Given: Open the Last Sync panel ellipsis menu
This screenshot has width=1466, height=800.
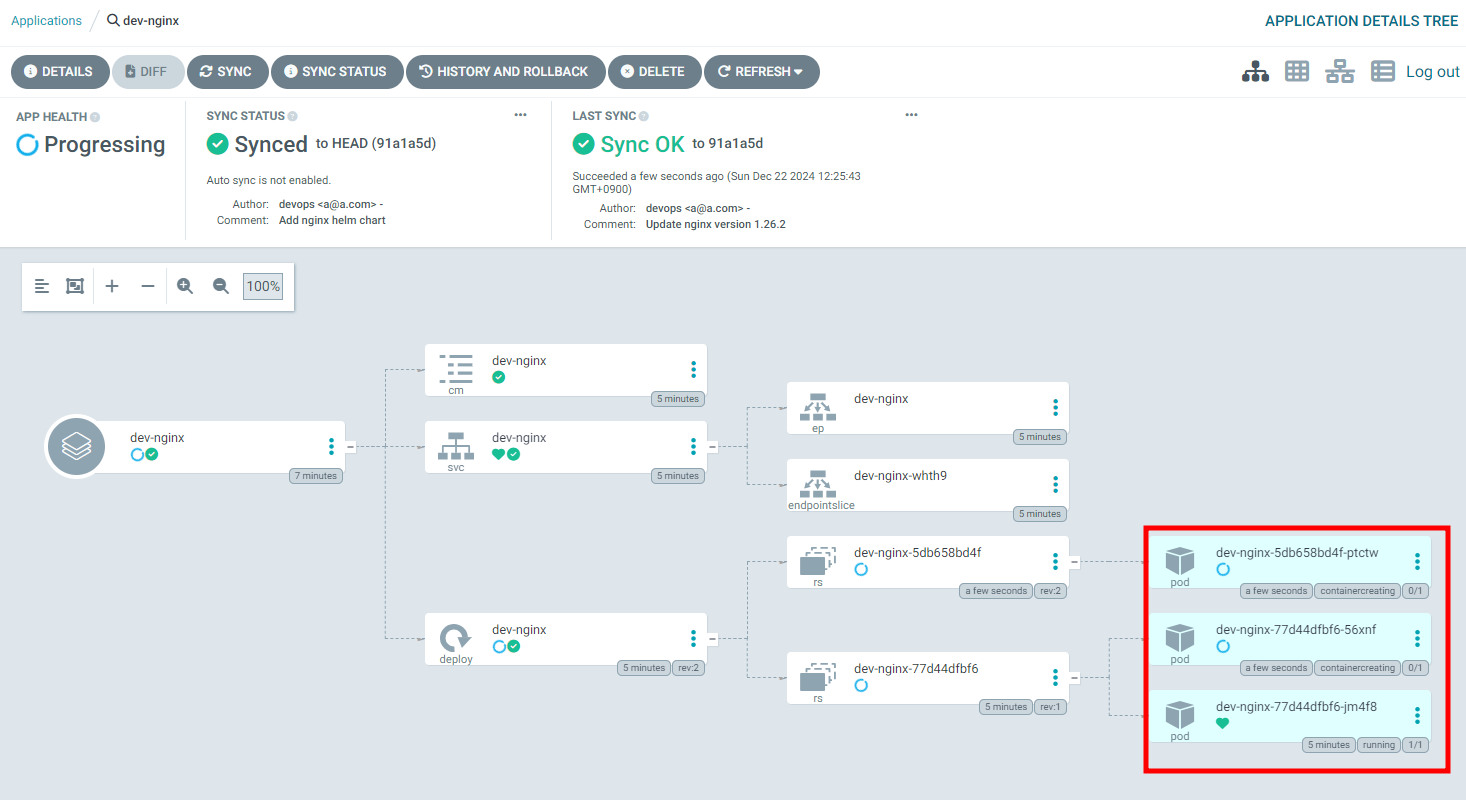Looking at the screenshot, I should click(911, 115).
